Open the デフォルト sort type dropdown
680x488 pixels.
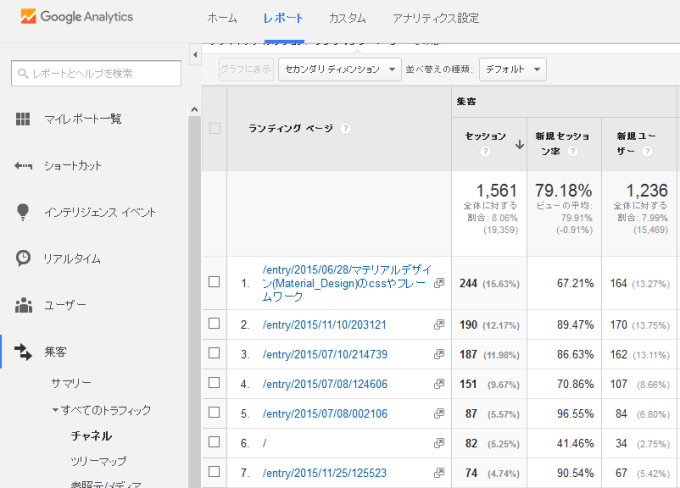click(513, 69)
